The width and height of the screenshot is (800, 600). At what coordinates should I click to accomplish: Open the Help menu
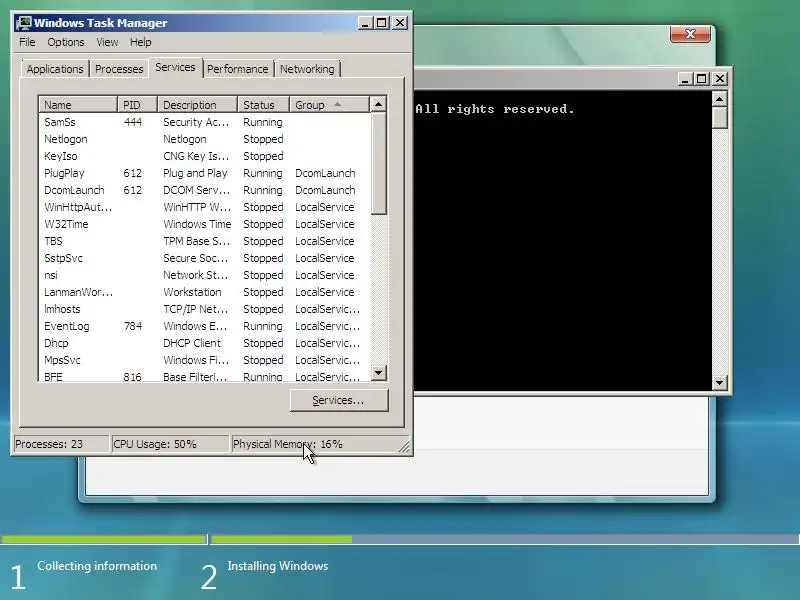pos(140,42)
